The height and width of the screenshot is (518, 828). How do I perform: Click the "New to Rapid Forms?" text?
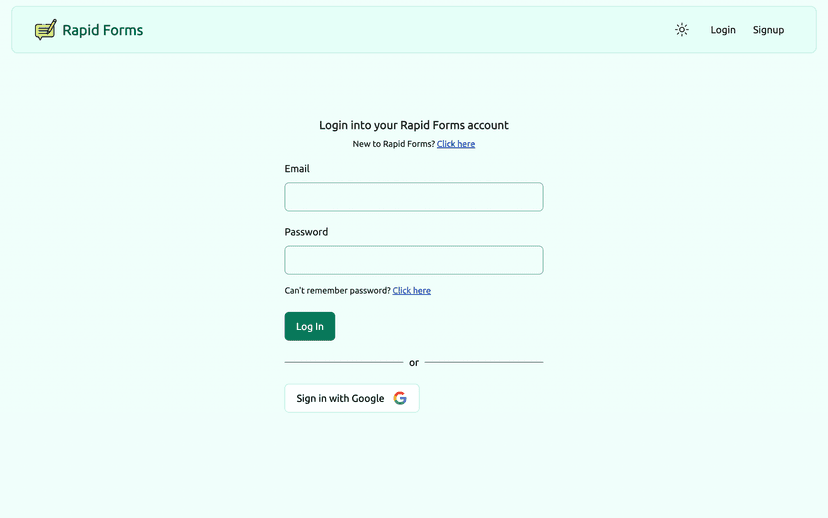point(393,144)
